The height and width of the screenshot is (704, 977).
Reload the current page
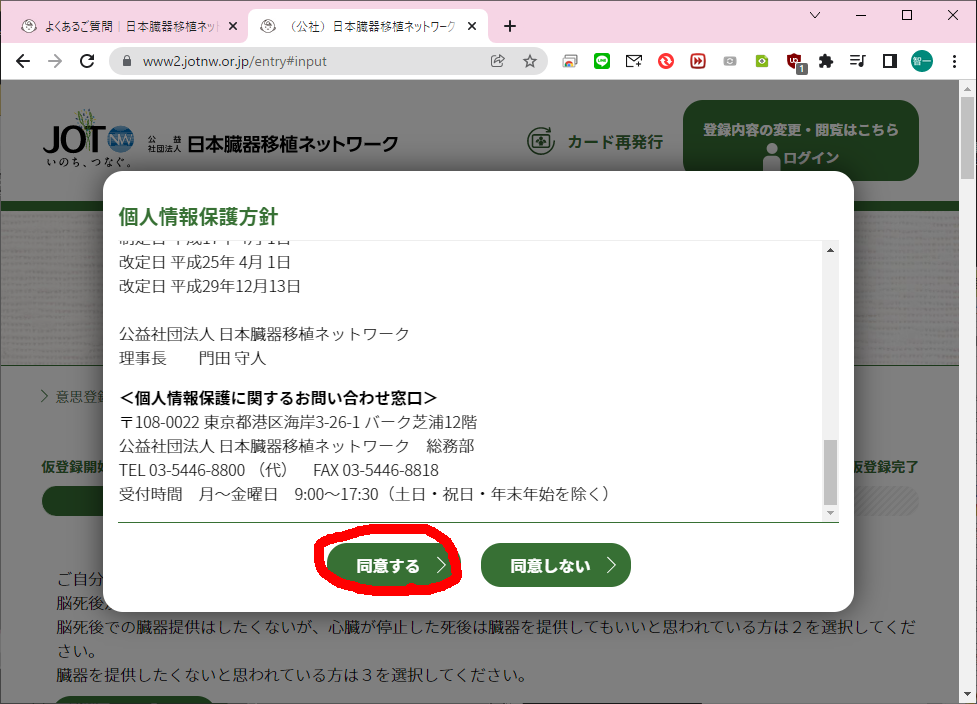tap(88, 61)
